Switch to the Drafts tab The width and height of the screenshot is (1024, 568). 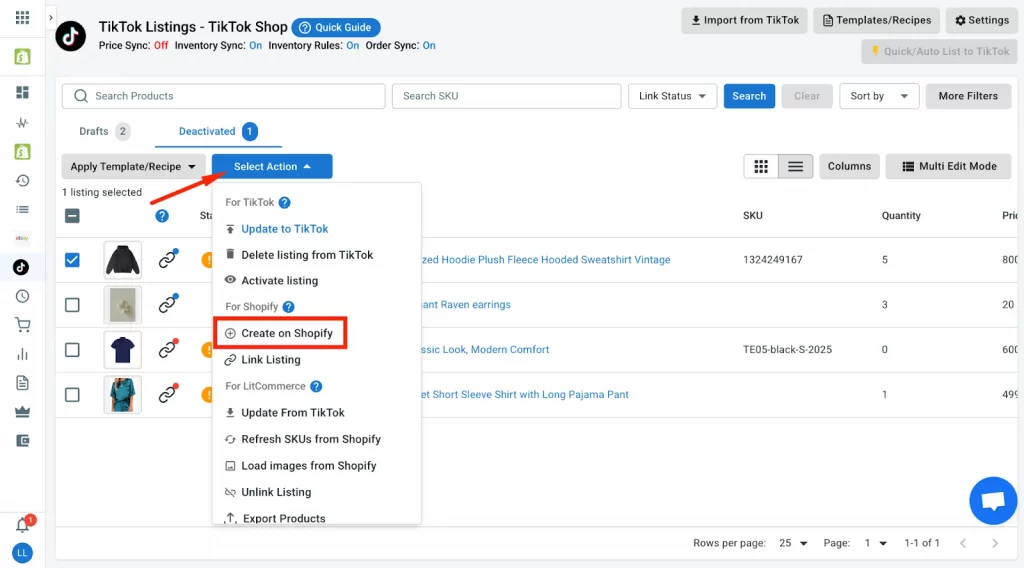click(104, 131)
